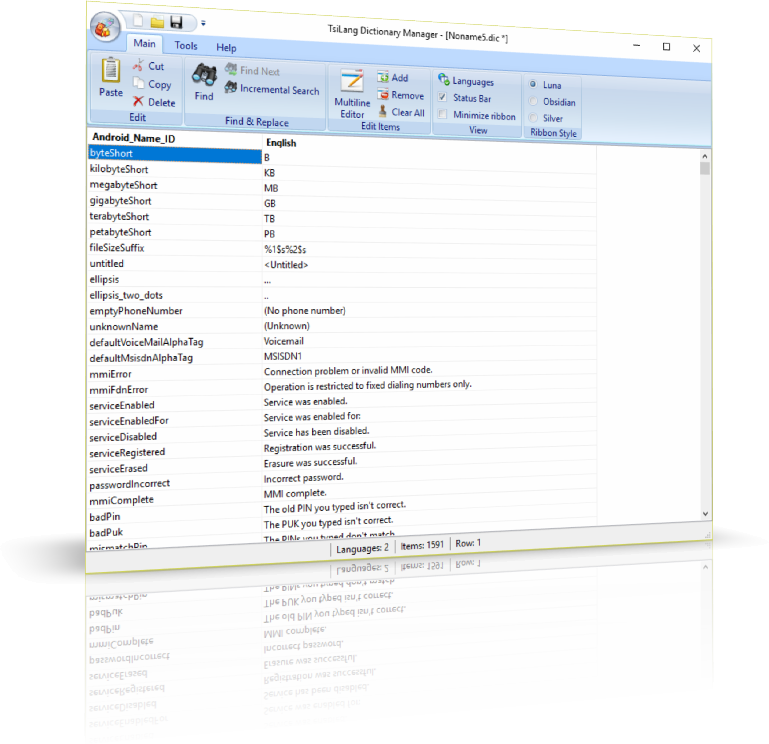The image size is (769, 744).
Task: Click the 'Service has been disabled.' cell
Action: 429,432
